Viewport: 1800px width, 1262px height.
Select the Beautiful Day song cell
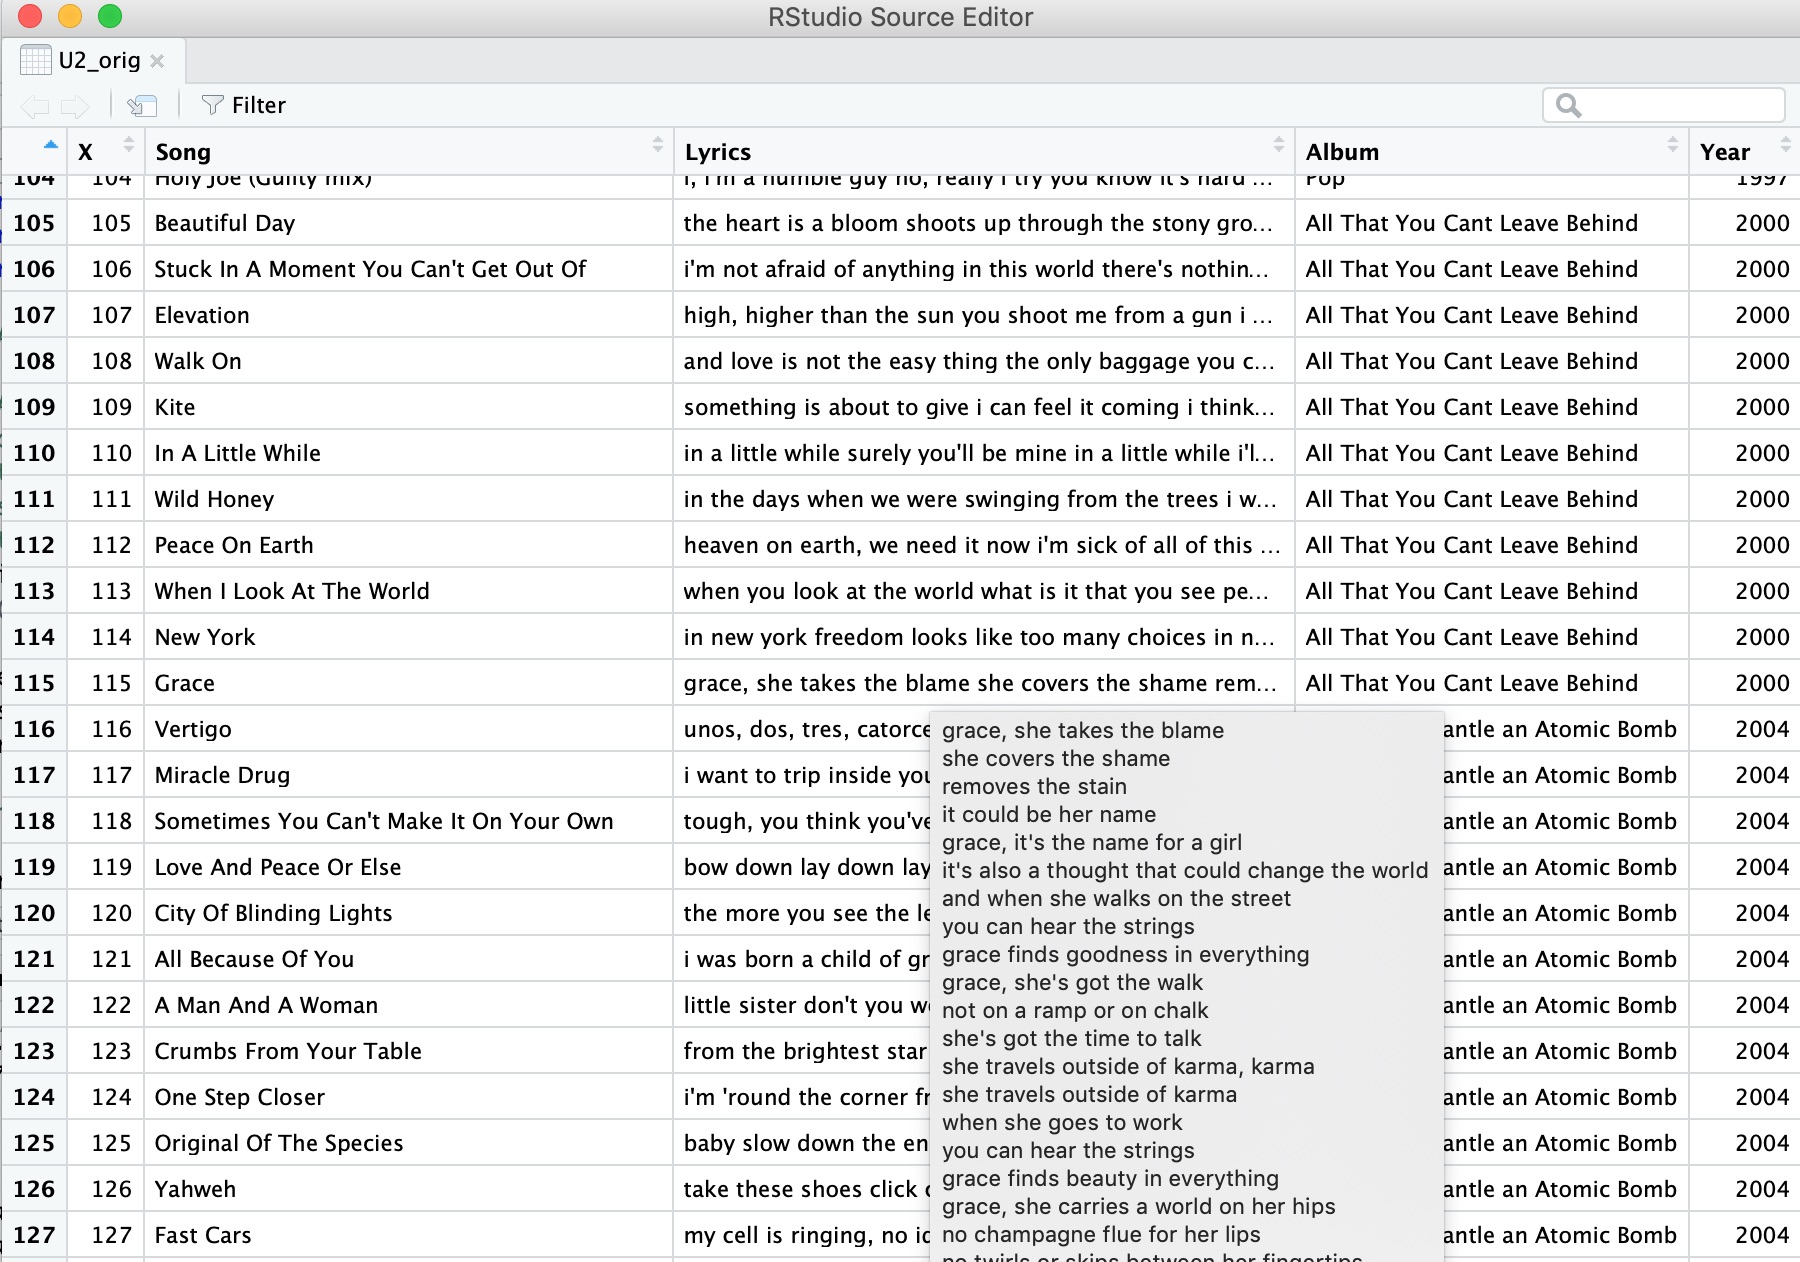[225, 223]
